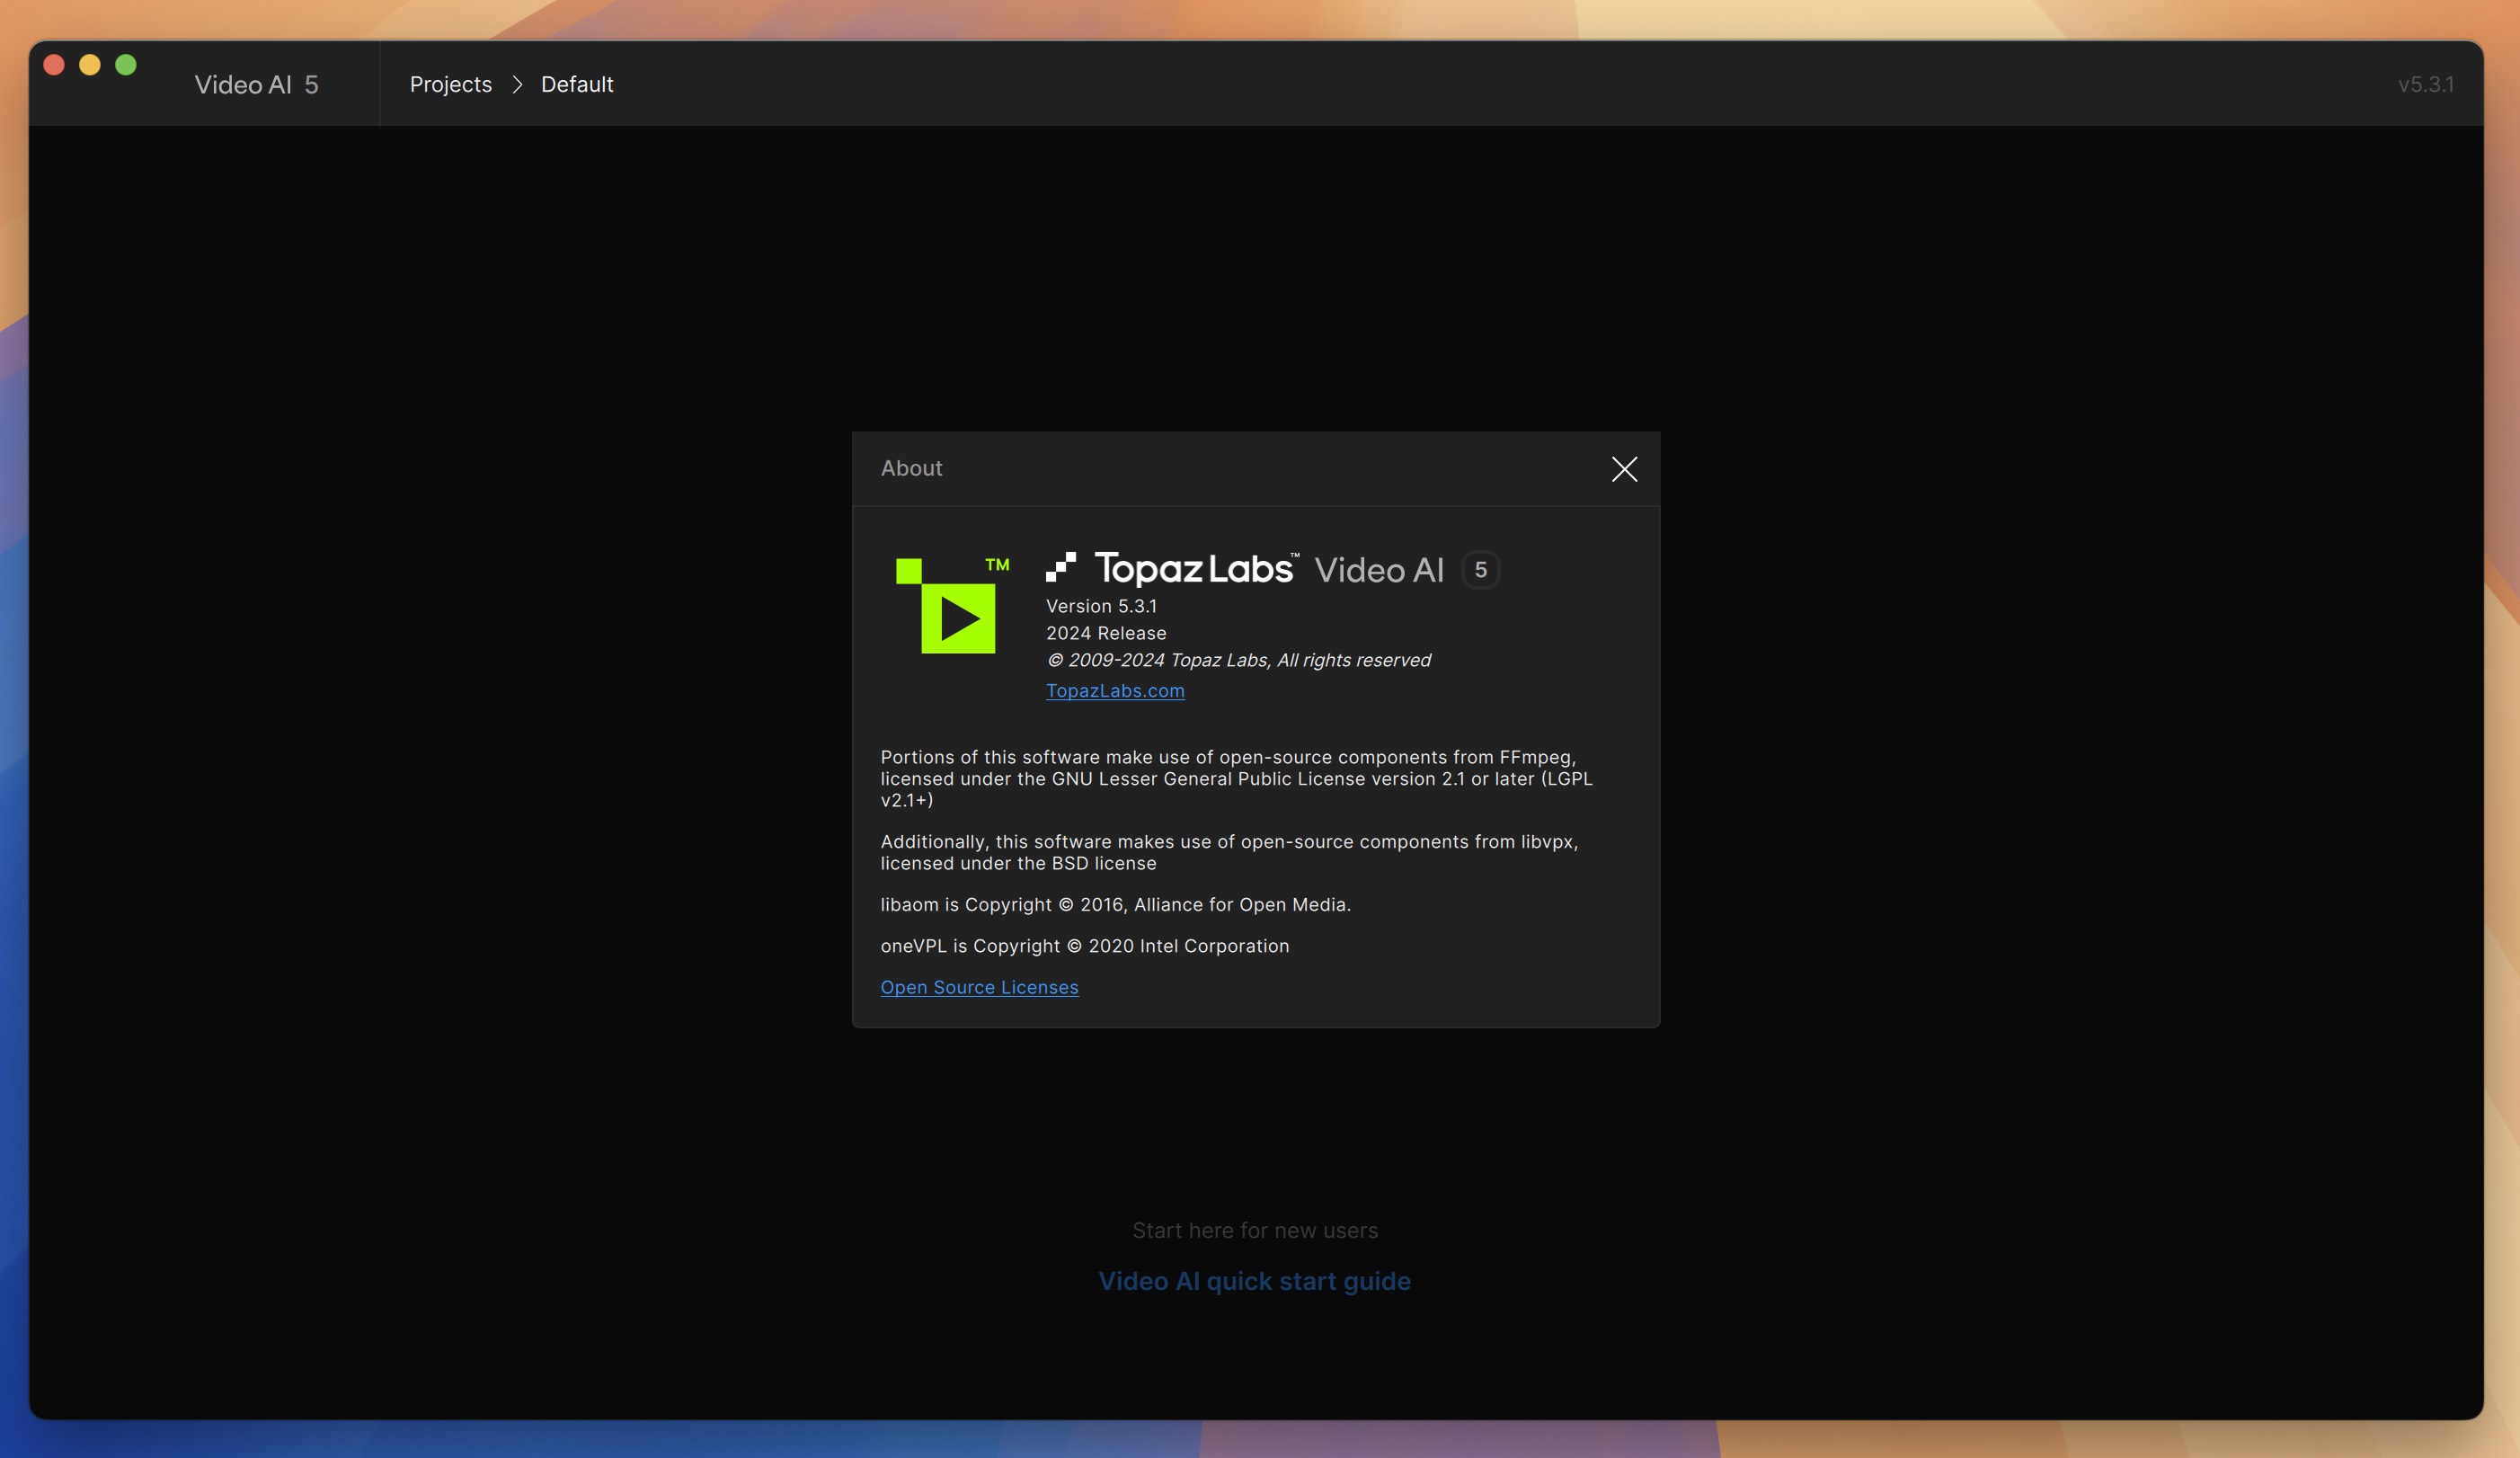Viewport: 2520px width, 1458px height.
Task: Click the "Start here for new users" text
Action: click(x=1255, y=1230)
